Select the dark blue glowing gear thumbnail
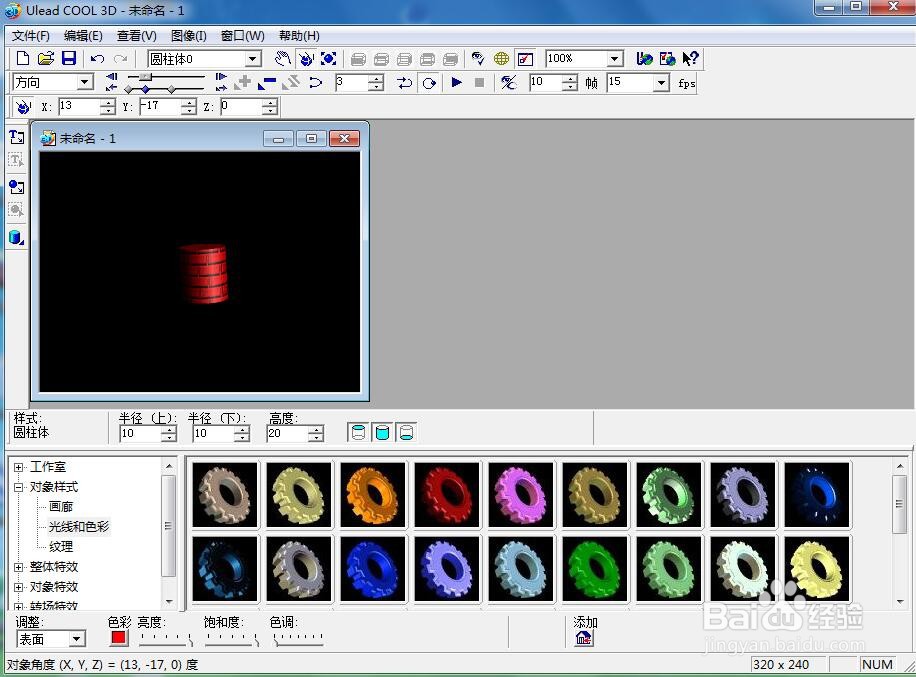916x677 pixels. [x=817, y=495]
